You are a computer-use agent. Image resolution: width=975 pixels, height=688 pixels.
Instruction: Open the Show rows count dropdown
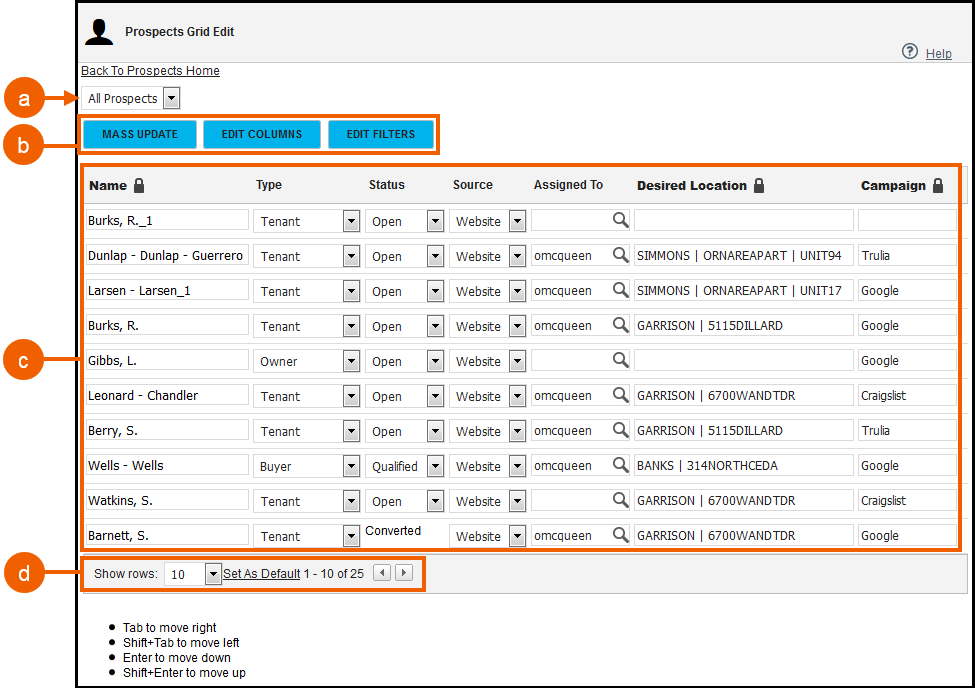pyautogui.click(x=213, y=574)
